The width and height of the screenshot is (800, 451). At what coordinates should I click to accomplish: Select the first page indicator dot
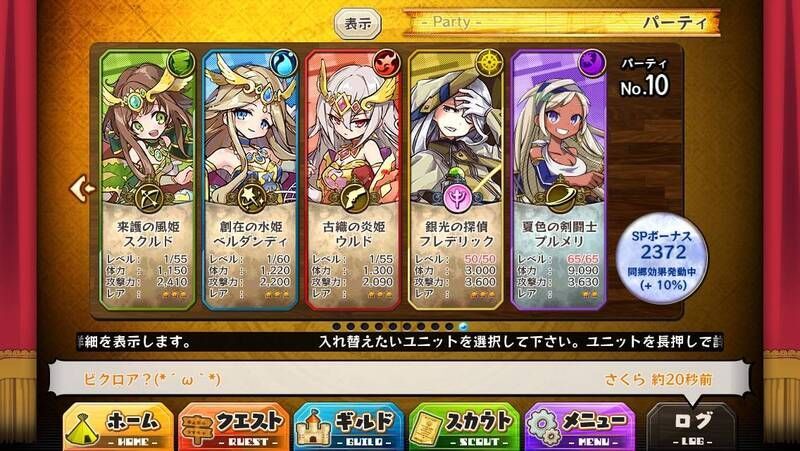pyautogui.click(x=336, y=327)
